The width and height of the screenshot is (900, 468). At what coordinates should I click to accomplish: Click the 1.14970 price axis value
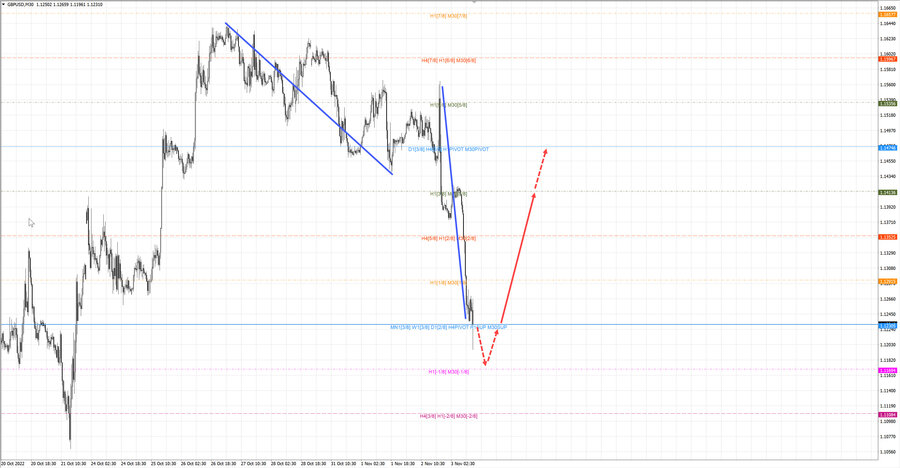click(x=887, y=130)
